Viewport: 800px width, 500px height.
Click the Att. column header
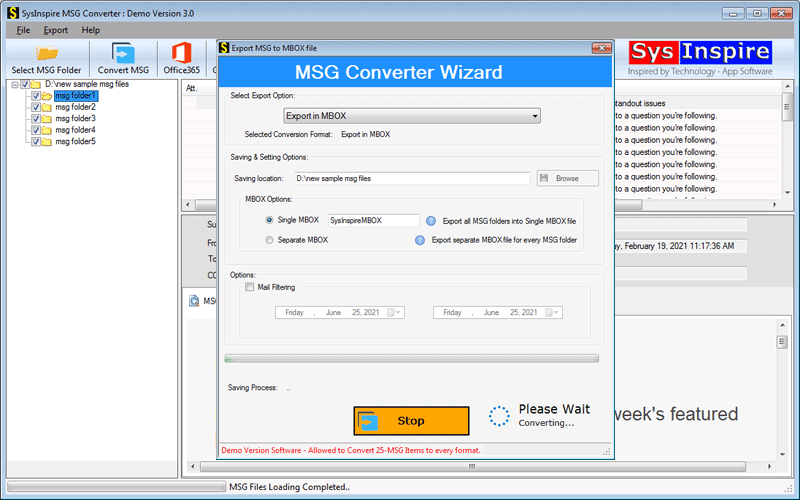click(x=191, y=88)
